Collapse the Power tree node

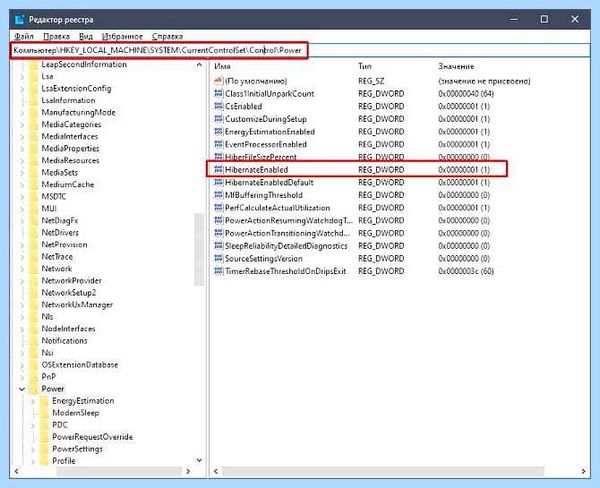pos(22,389)
